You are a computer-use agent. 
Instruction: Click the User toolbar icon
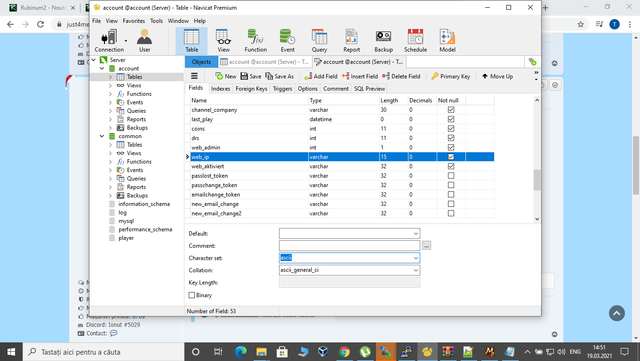[144, 41]
